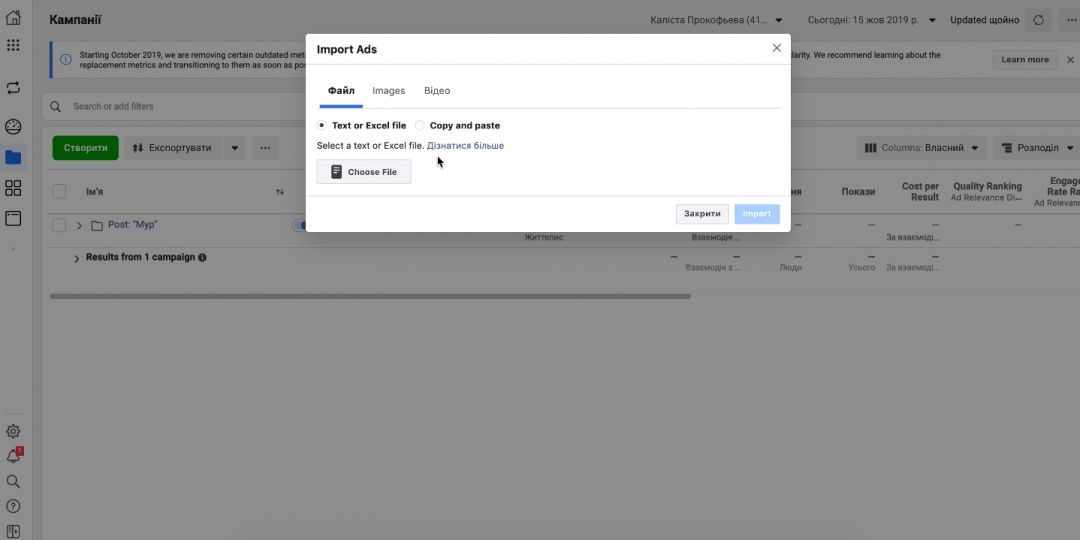
Task: Click the search magnifier icon in sidebar
Action: point(13,481)
